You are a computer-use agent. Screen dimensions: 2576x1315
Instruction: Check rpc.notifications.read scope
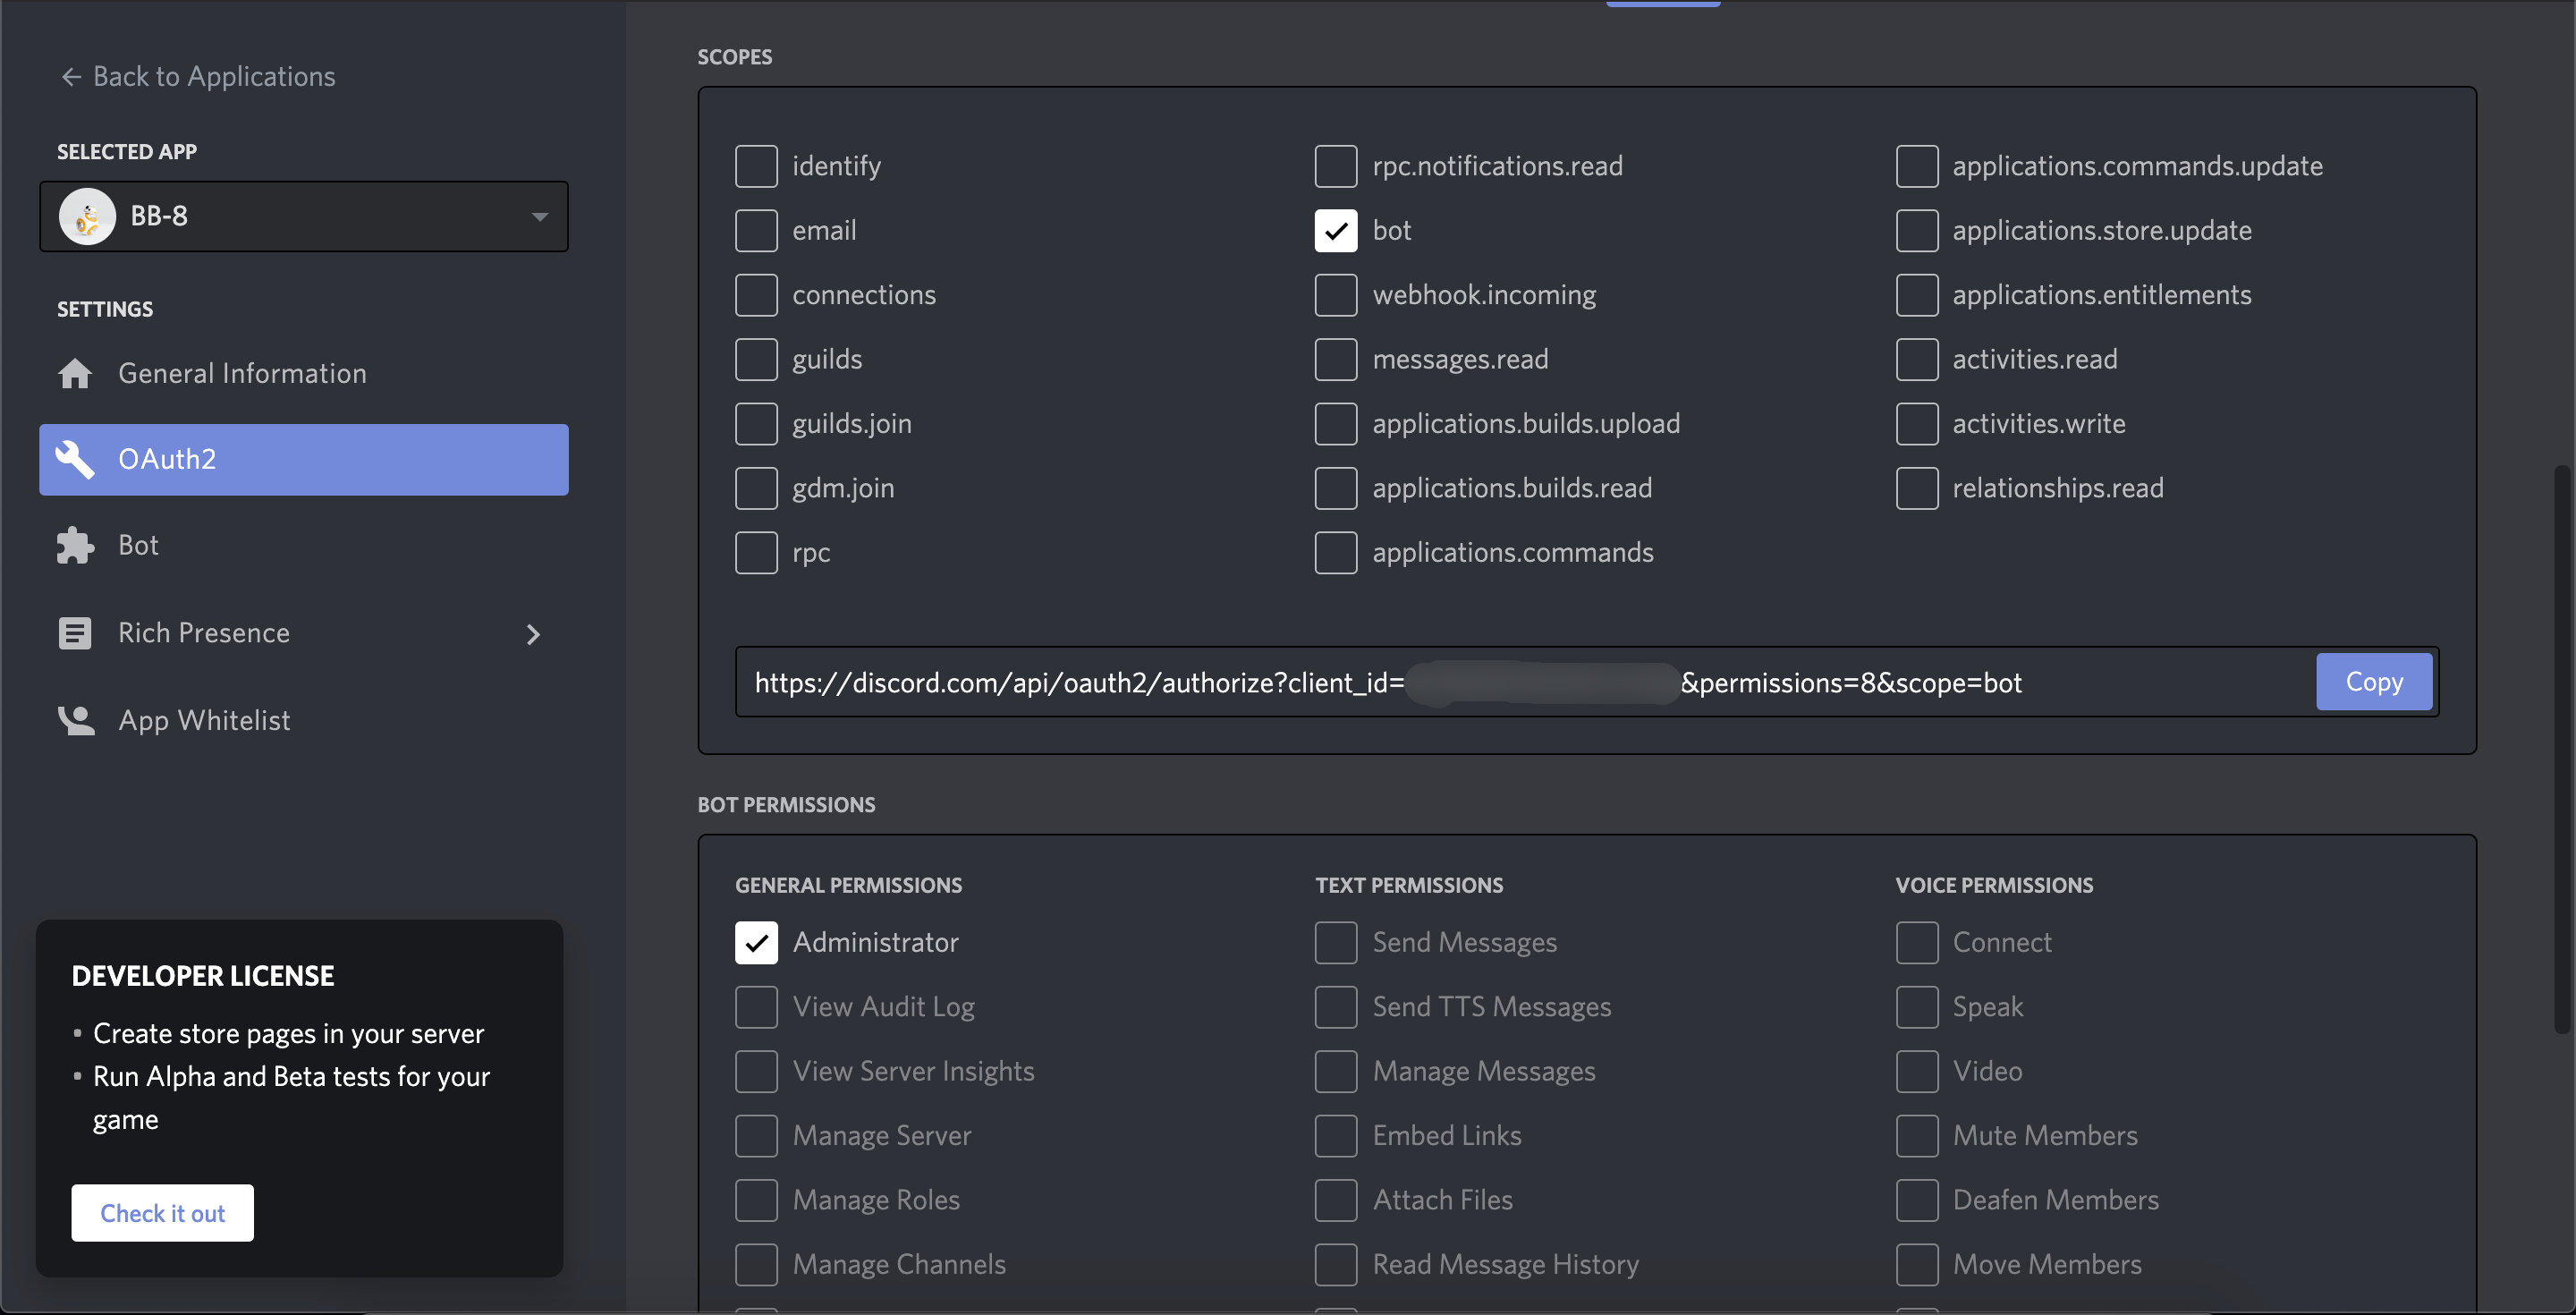[1336, 166]
